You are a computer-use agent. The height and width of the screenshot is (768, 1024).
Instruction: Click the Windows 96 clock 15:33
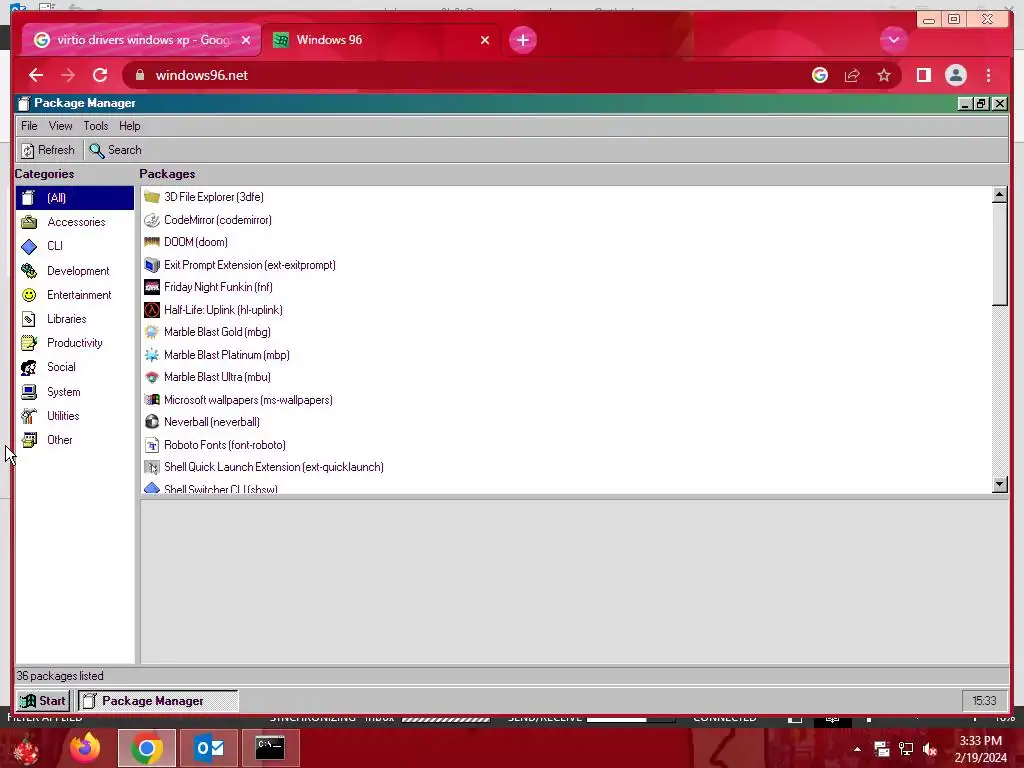click(x=984, y=701)
